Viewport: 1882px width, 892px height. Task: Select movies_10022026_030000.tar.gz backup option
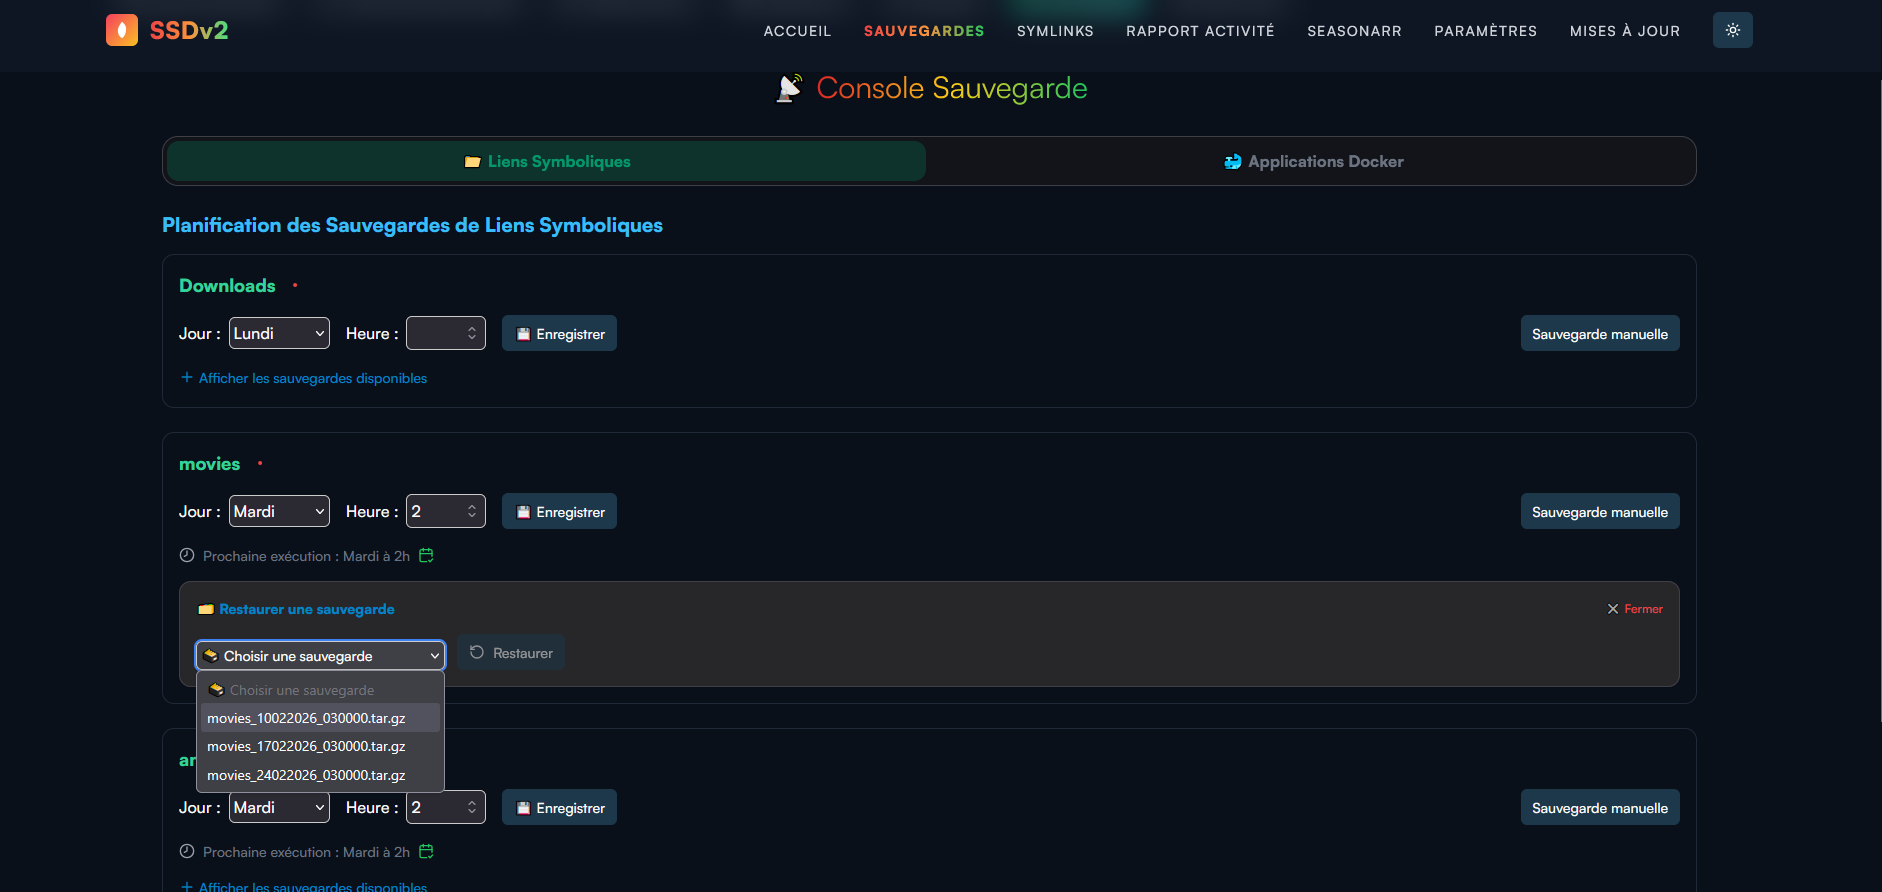pos(306,718)
